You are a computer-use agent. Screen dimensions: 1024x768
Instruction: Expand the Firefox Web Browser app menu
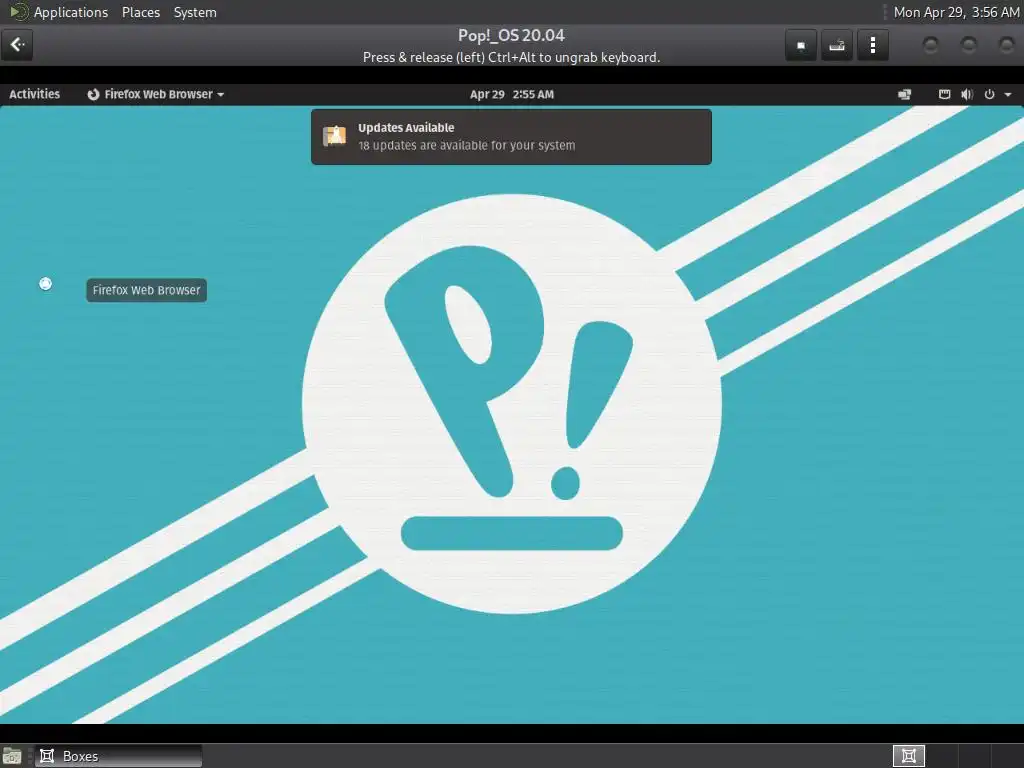156,94
